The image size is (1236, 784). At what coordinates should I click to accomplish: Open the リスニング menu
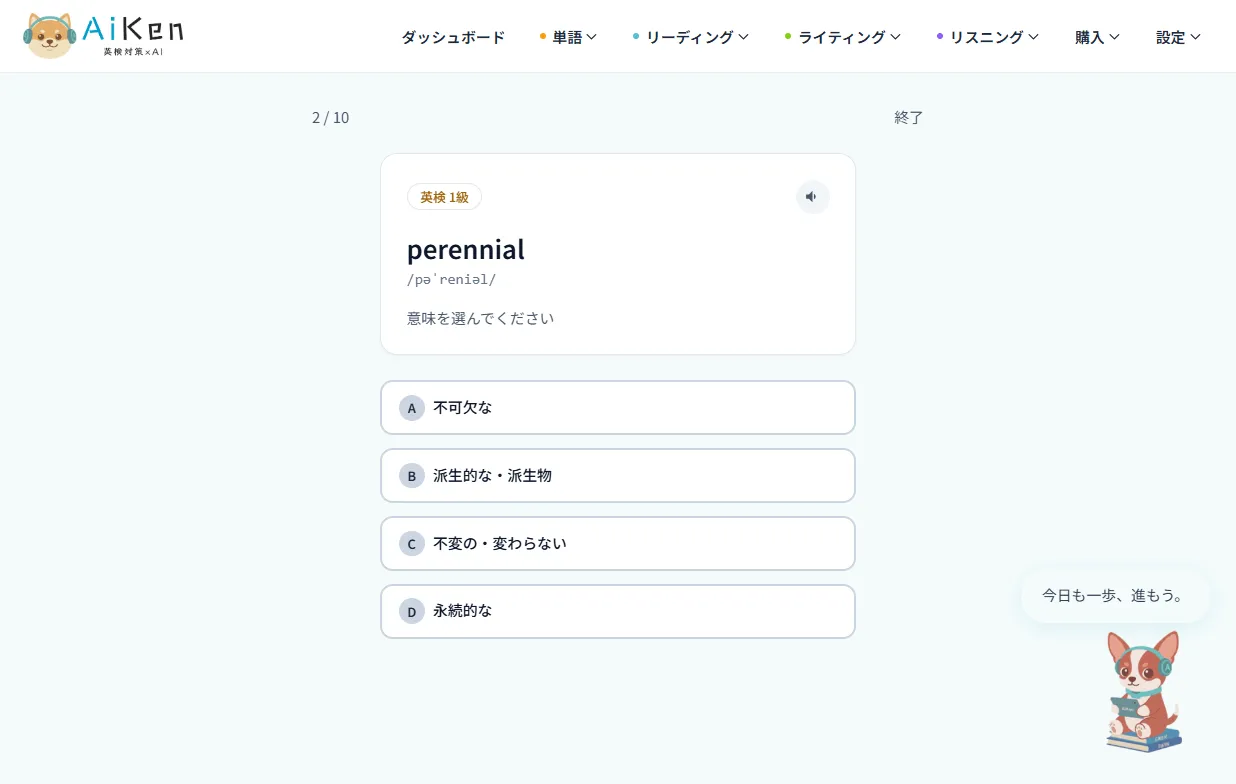click(988, 37)
